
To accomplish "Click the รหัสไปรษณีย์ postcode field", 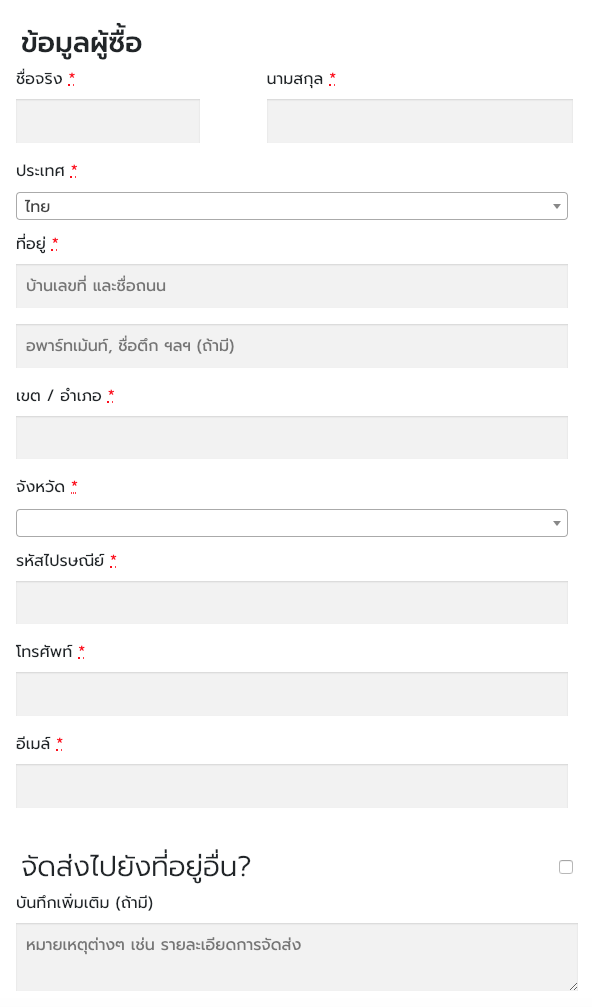I will [292, 602].
